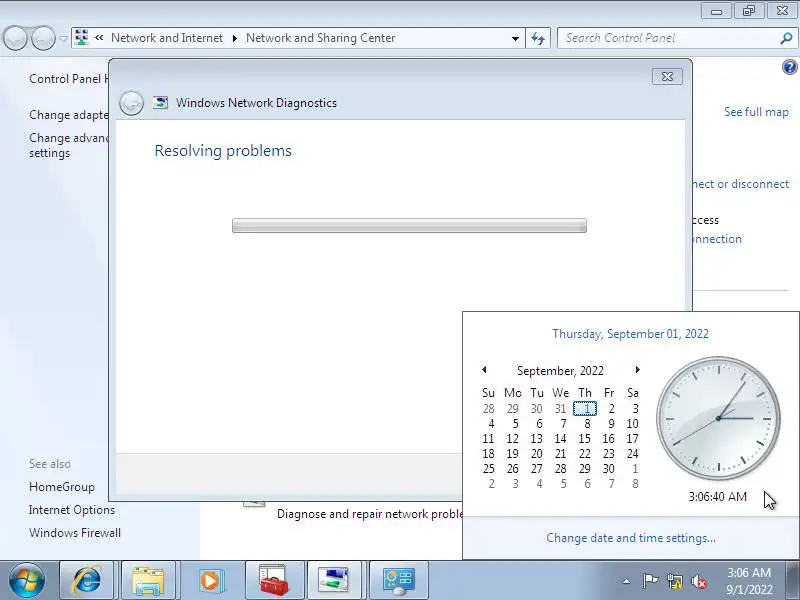The height and width of the screenshot is (600, 800).
Task: Click the diagnostics wizard back arrow
Action: (x=131, y=103)
